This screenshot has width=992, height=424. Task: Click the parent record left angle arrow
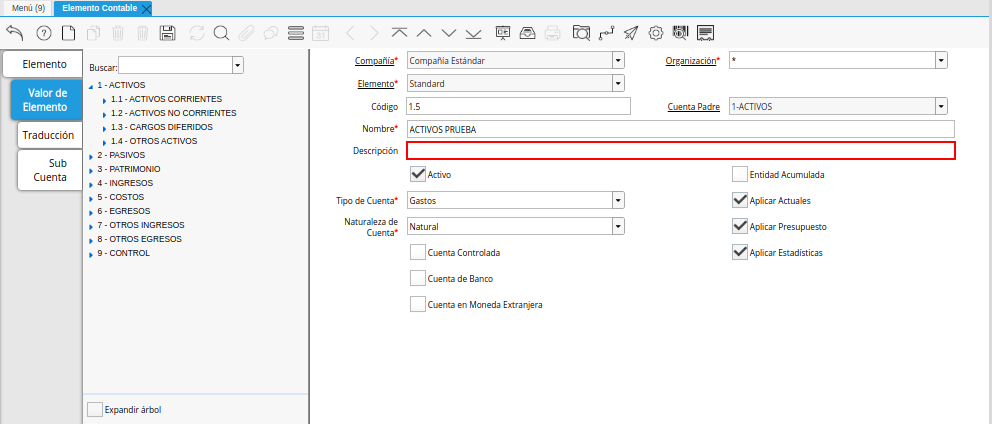[350, 33]
